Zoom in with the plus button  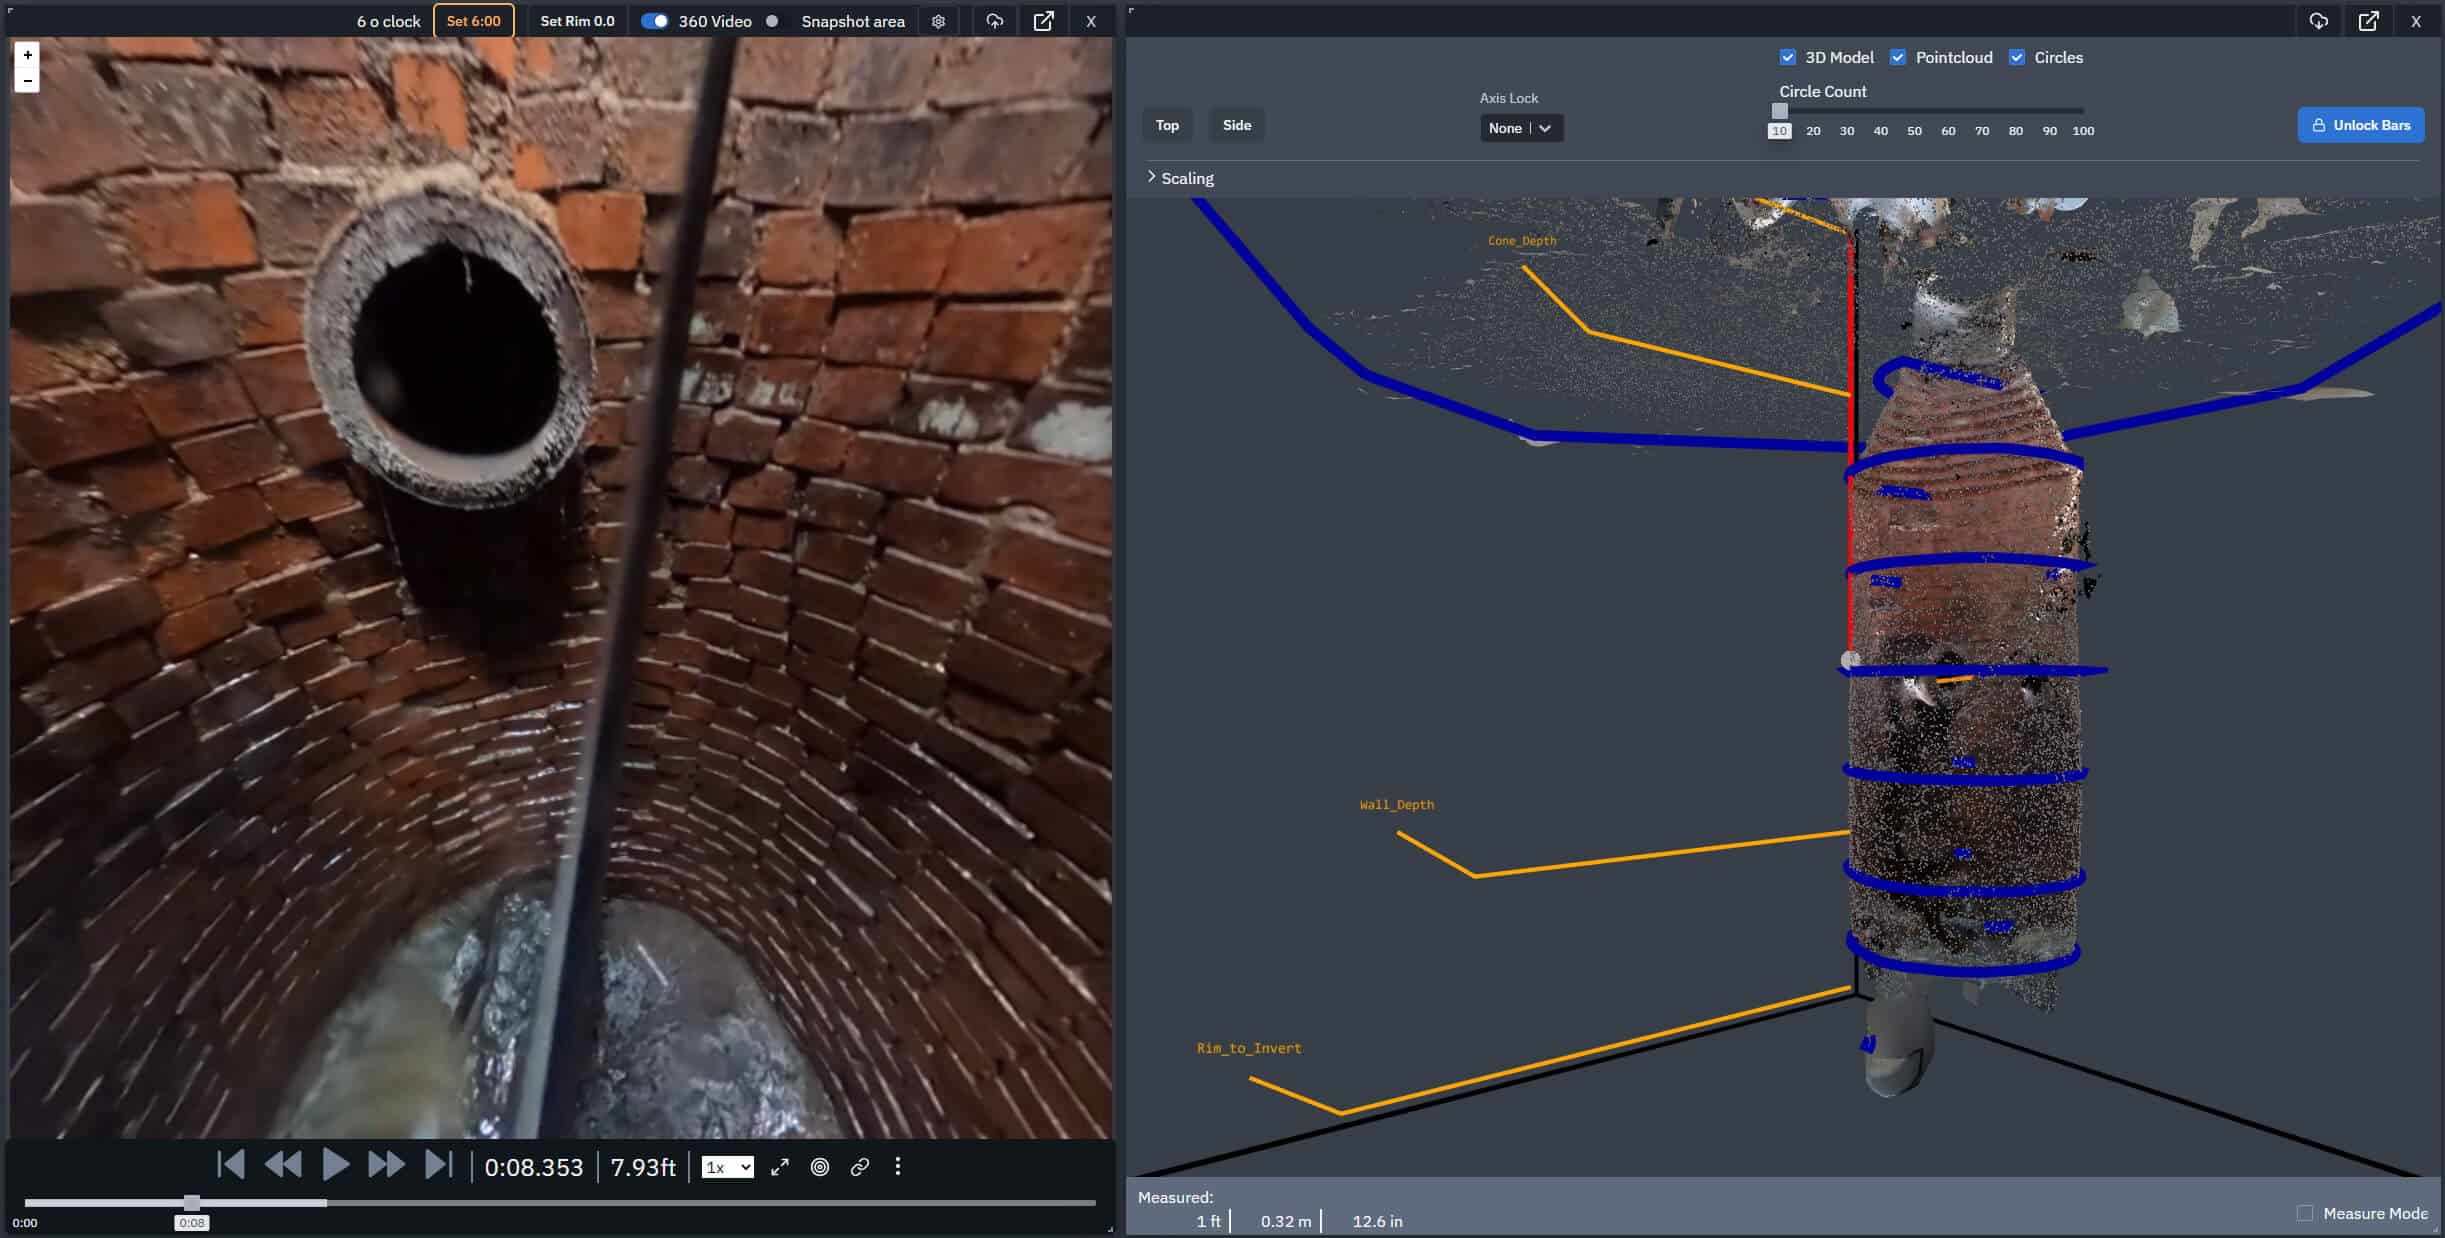pos(27,55)
